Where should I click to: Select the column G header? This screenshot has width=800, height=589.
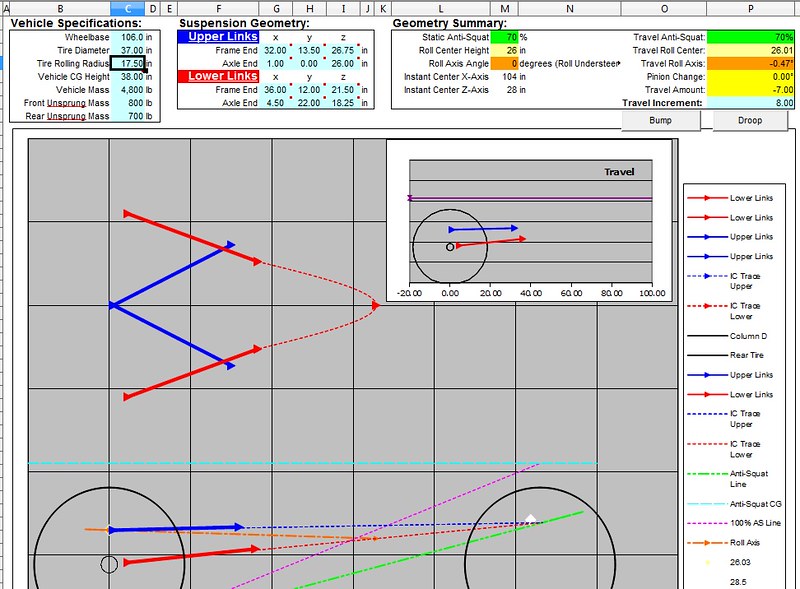pos(276,8)
